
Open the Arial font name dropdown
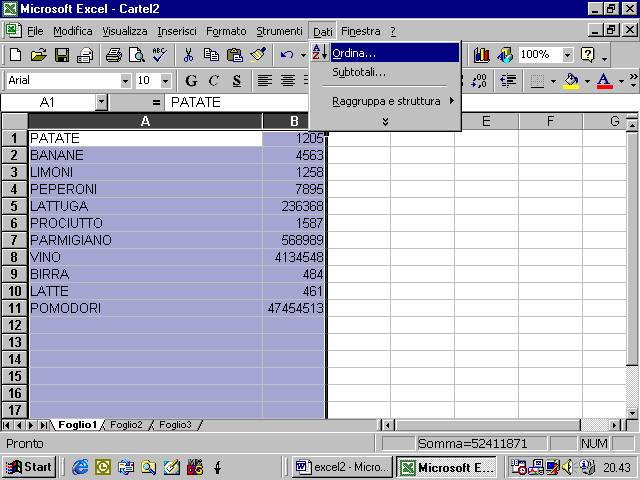click(x=126, y=81)
